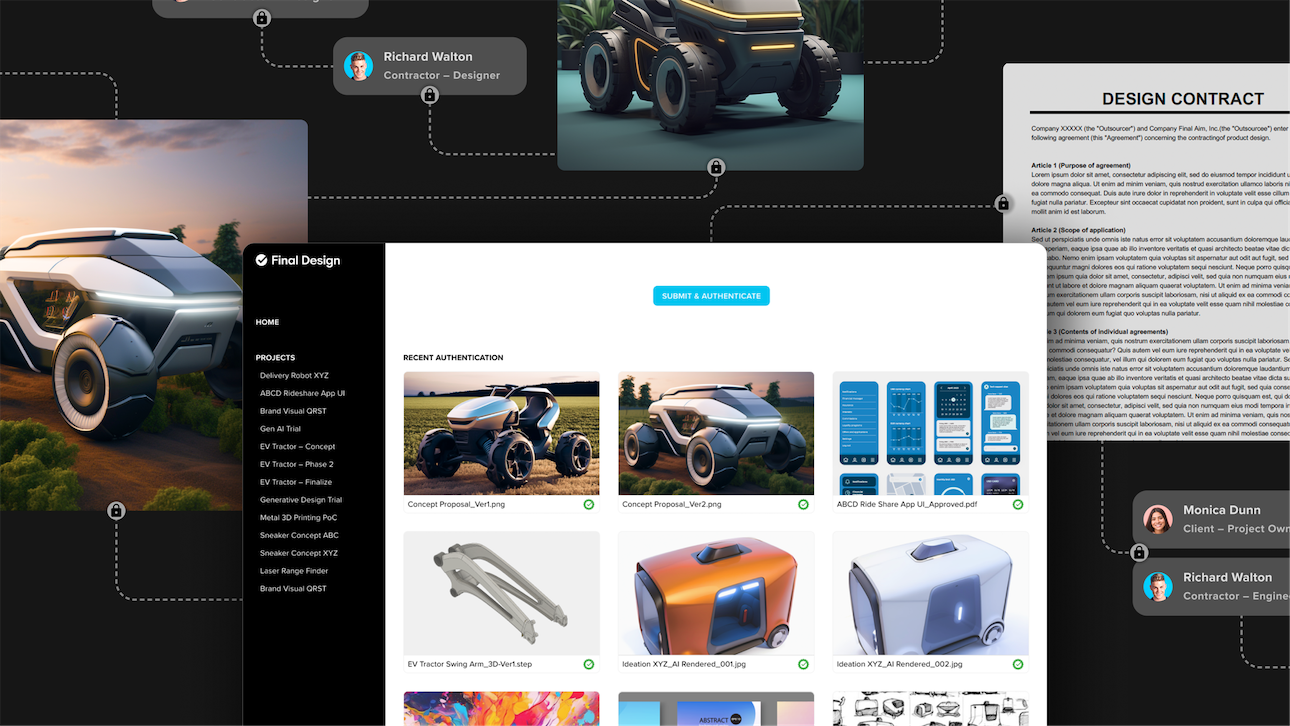Click green check beside Concept Proposal_Ver2.png
The image size is (1290, 726).
[803, 505]
